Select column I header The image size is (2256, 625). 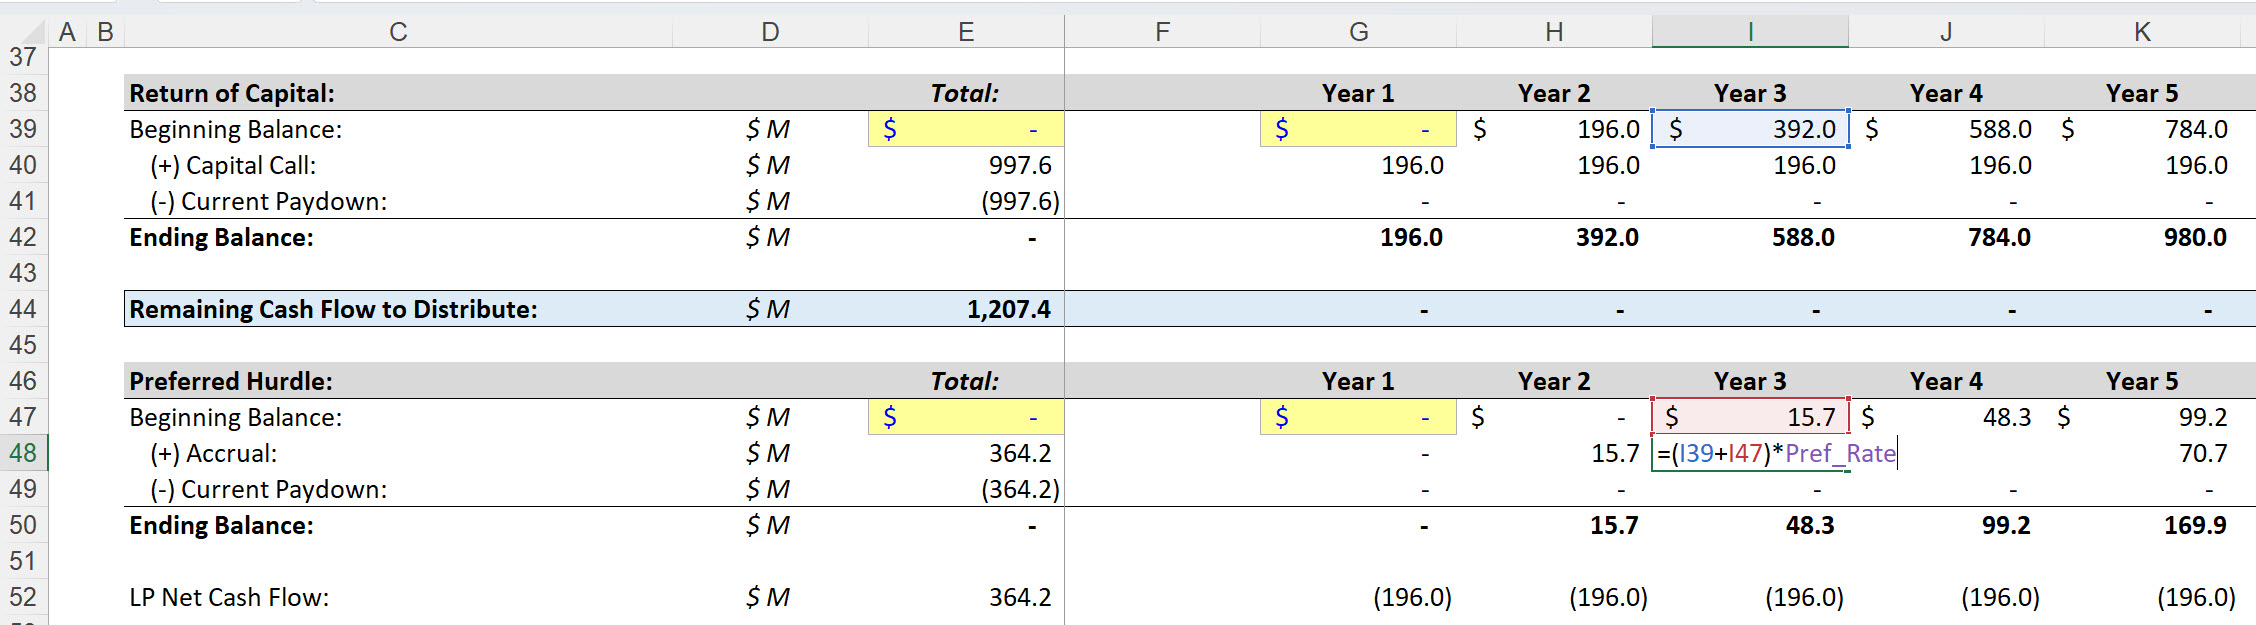(1750, 32)
